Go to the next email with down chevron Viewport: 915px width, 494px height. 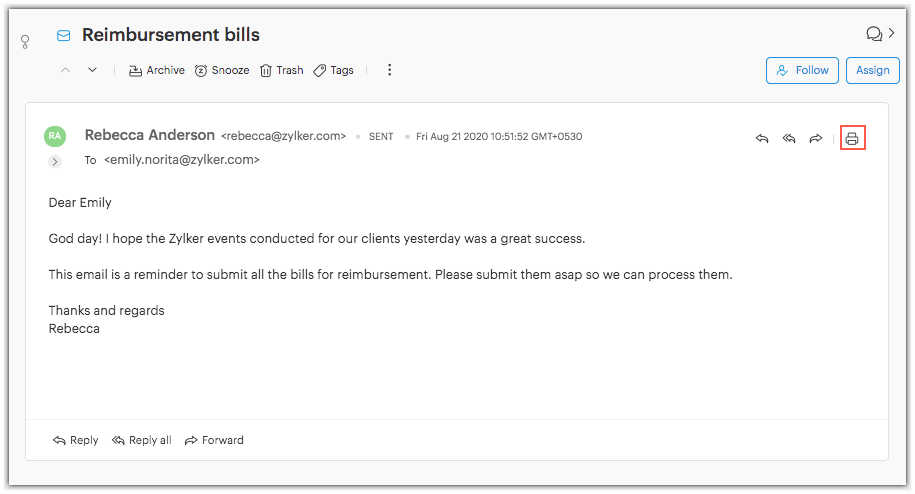point(92,70)
